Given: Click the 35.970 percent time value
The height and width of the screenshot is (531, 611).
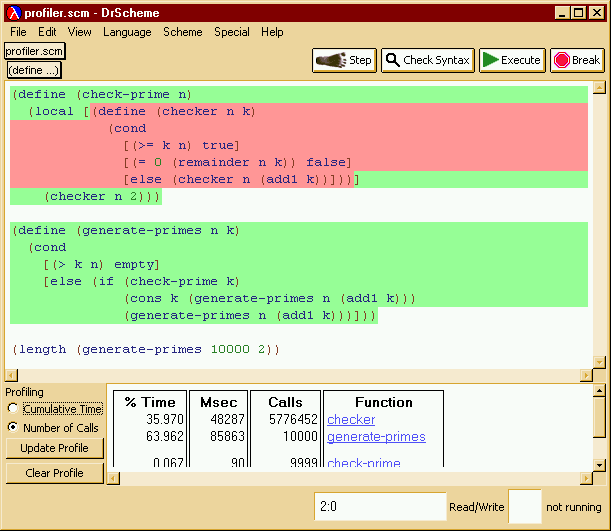Looking at the screenshot, I should click(165, 419).
